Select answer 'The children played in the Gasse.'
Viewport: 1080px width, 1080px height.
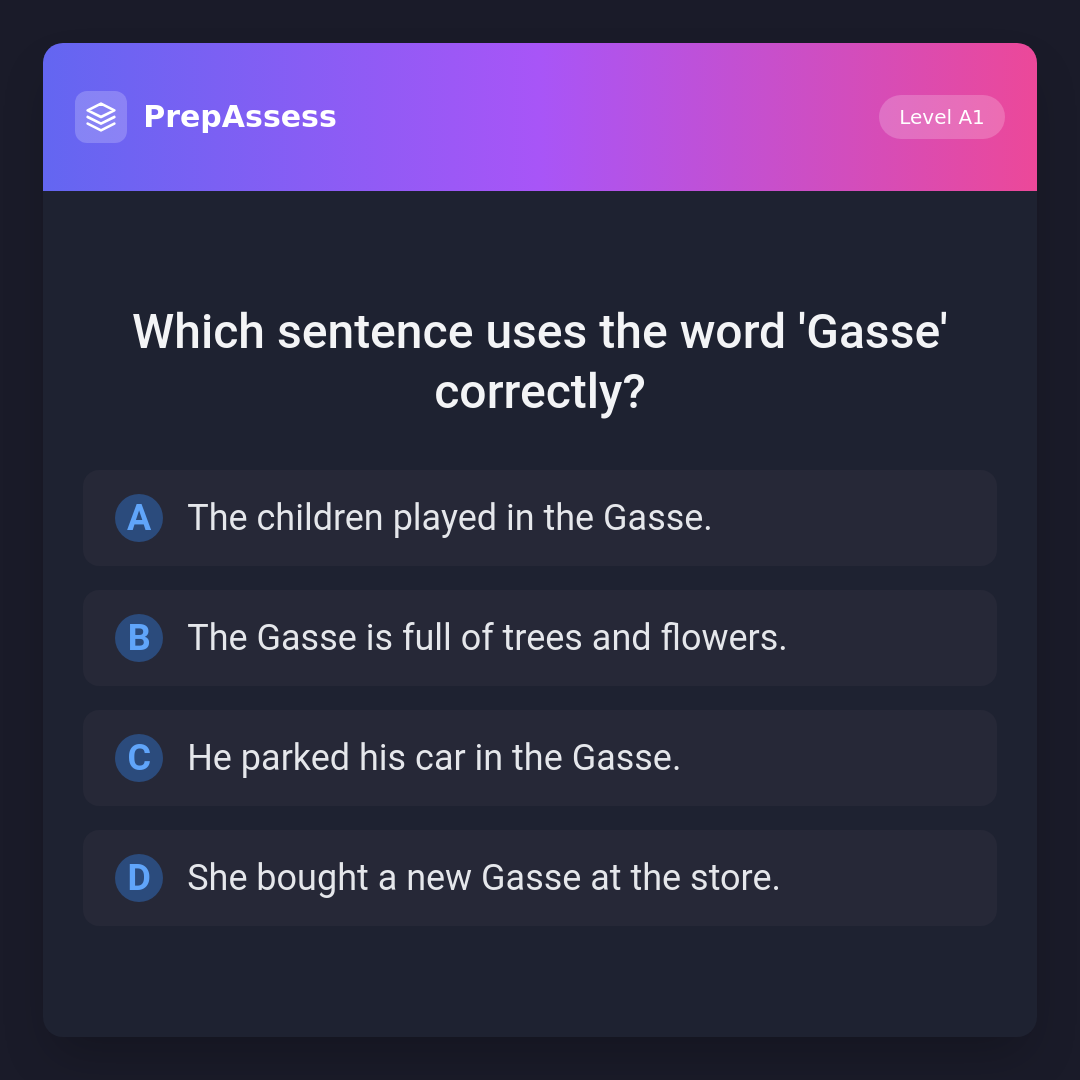click(449, 518)
